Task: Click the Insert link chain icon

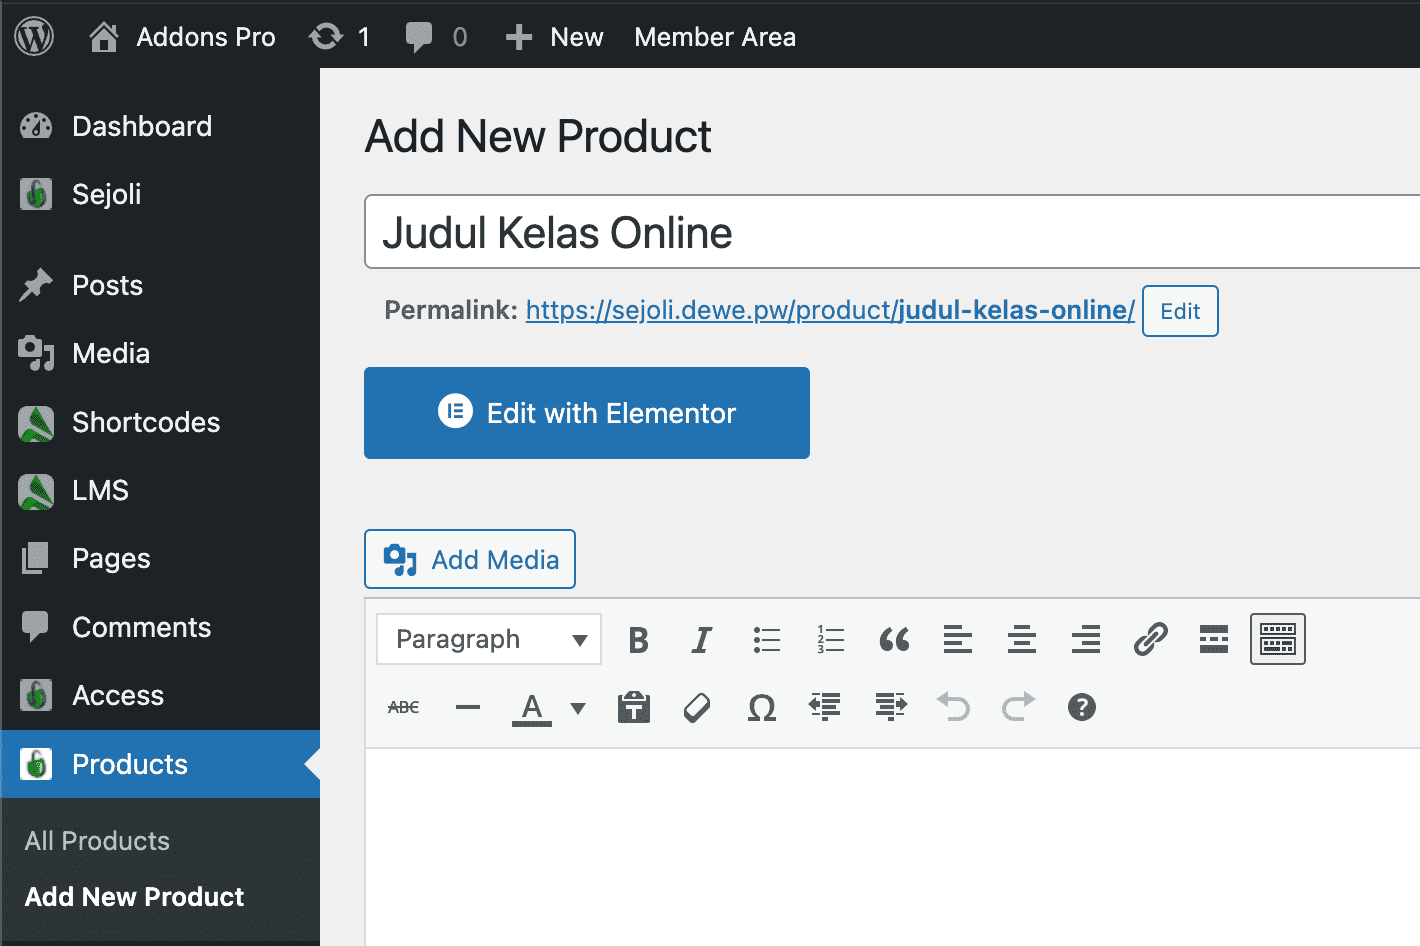Action: [1150, 640]
